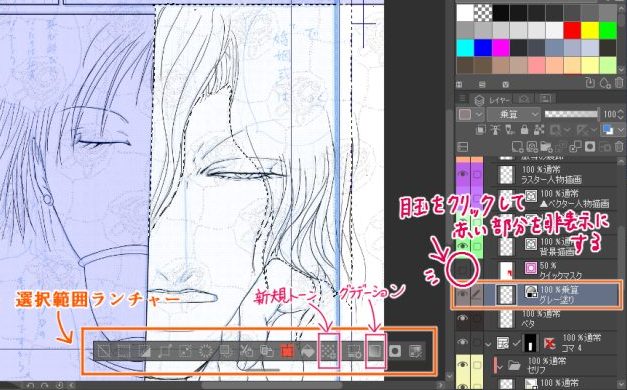The image size is (627, 390).
Task: Click Replace color icon under color set
Action: [590, 83]
